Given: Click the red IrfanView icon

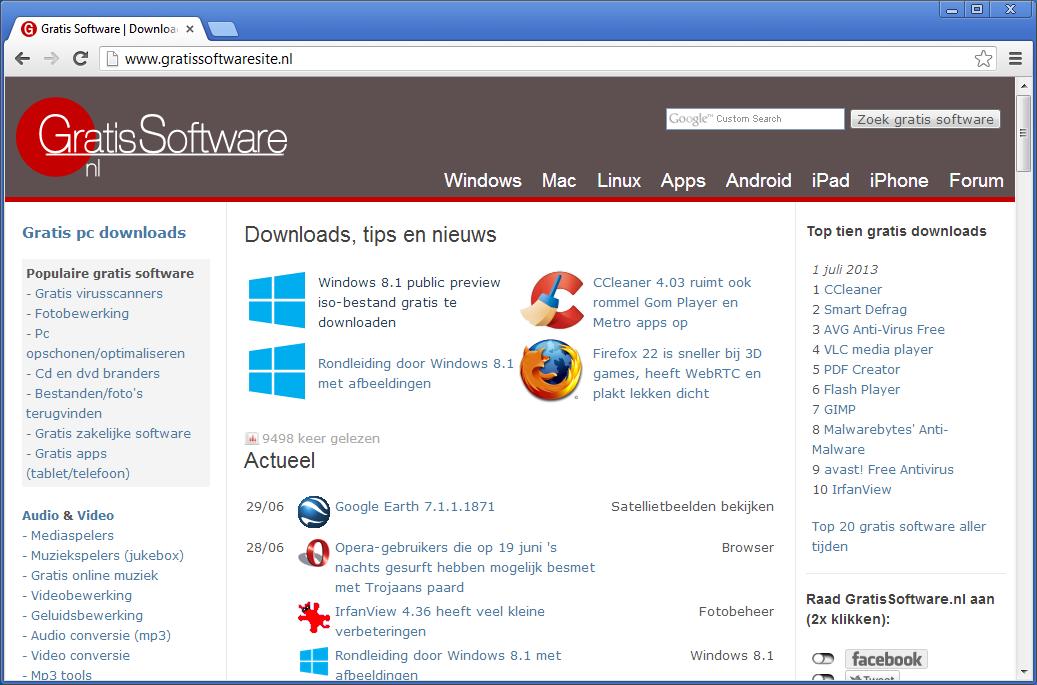Looking at the screenshot, I should pos(314,616).
